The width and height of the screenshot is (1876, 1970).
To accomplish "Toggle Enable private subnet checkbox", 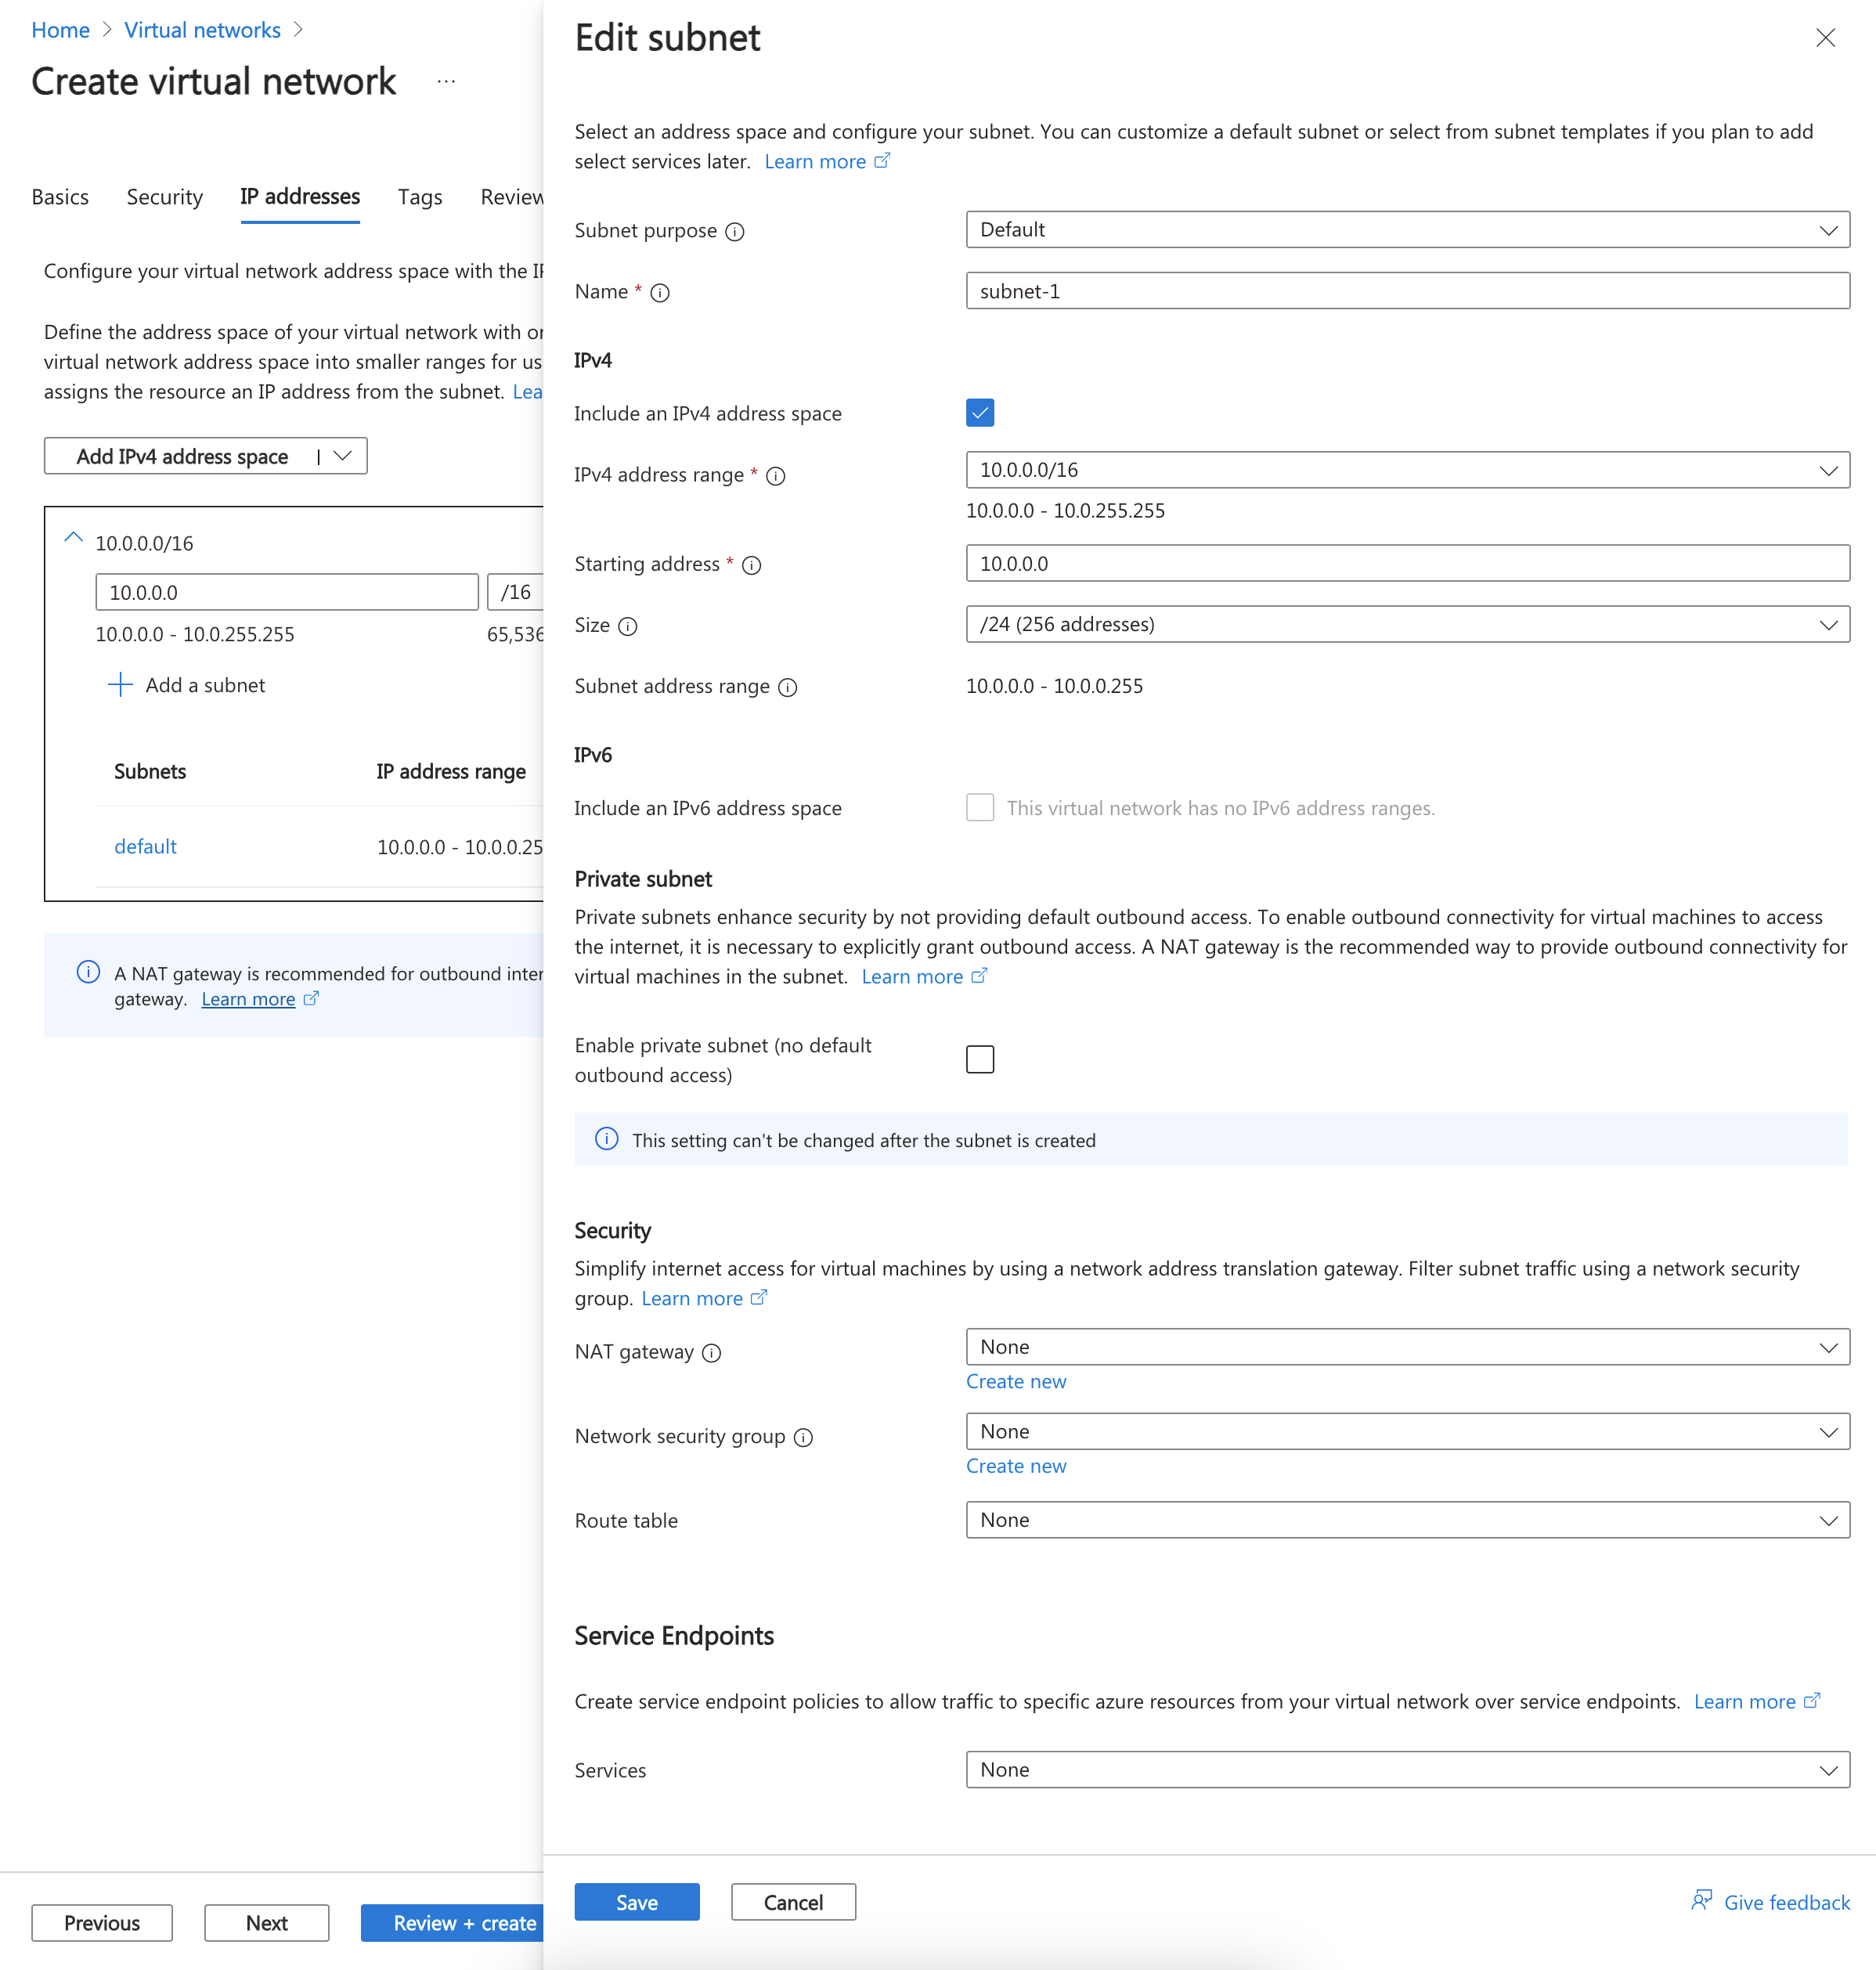I will (979, 1057).
